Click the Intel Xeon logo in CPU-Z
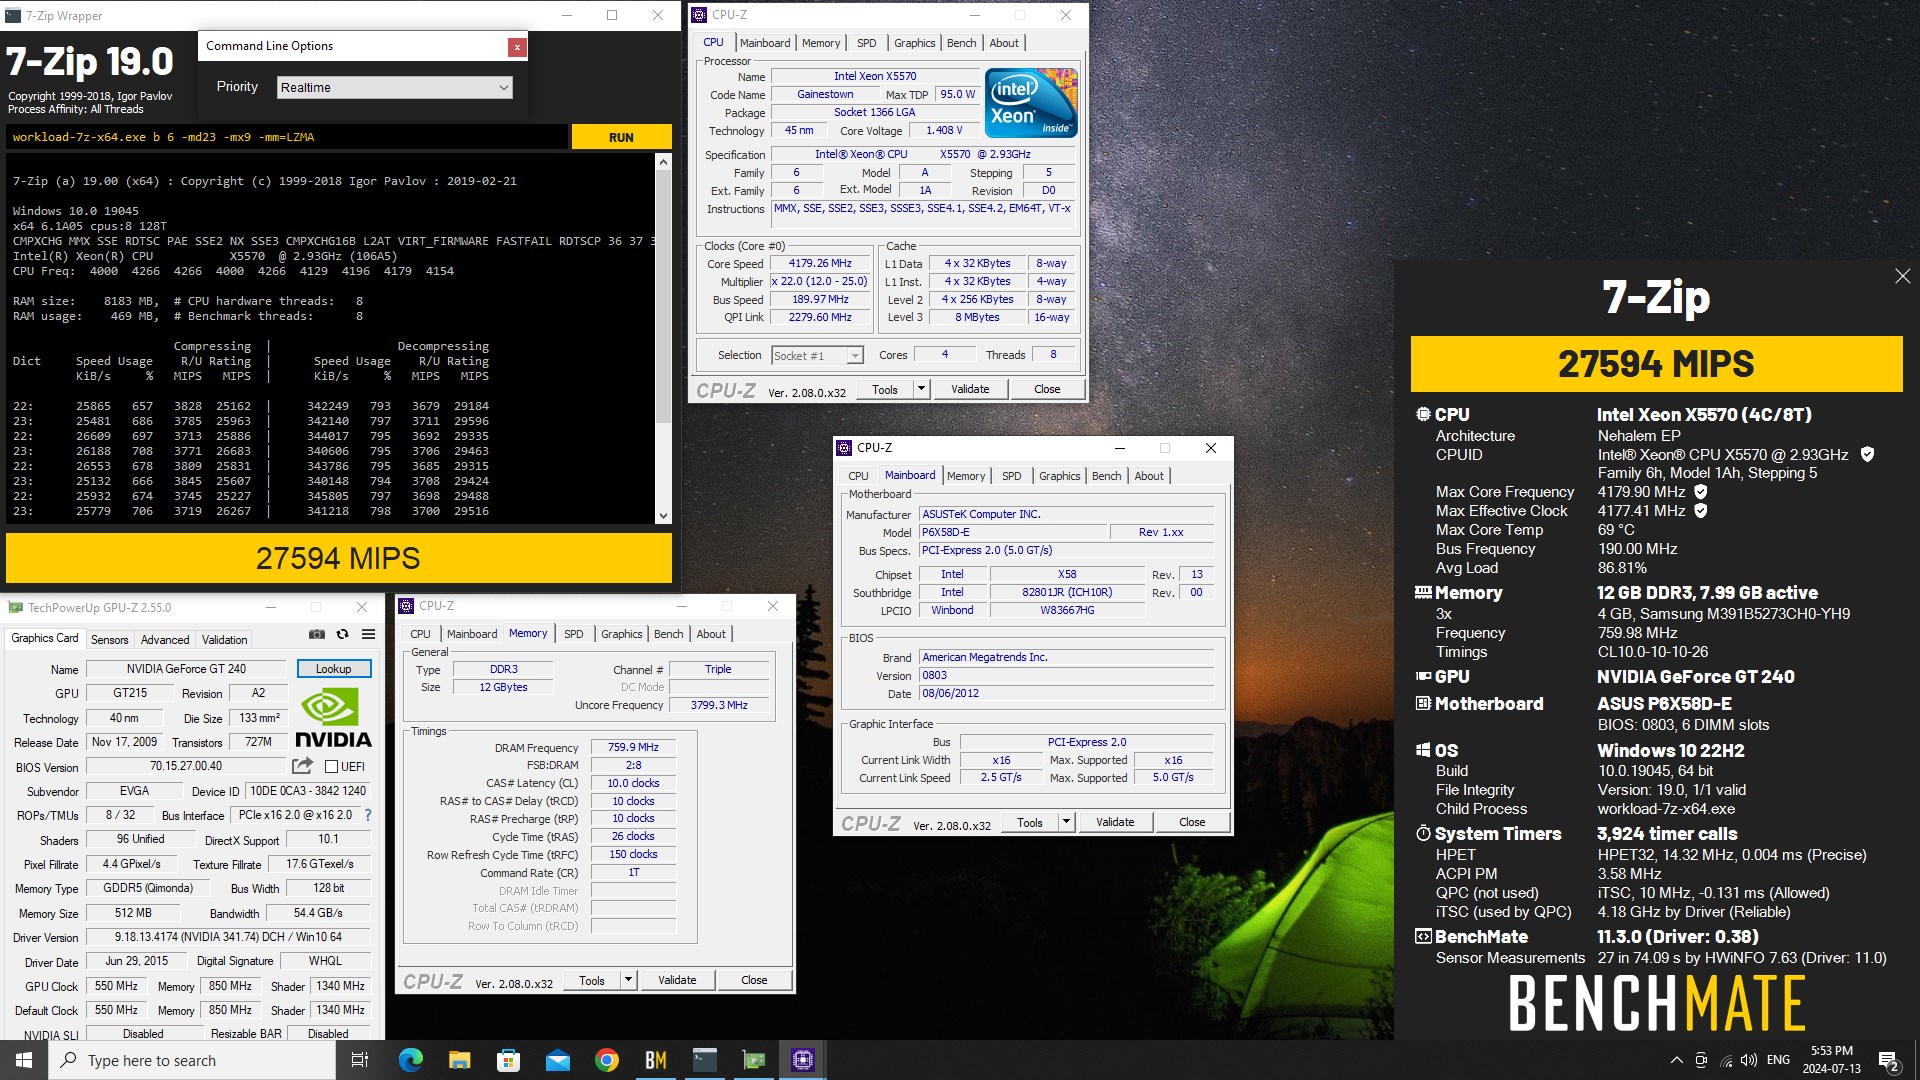Viewport: 1920px width, 1080px height. (1031, 102)
